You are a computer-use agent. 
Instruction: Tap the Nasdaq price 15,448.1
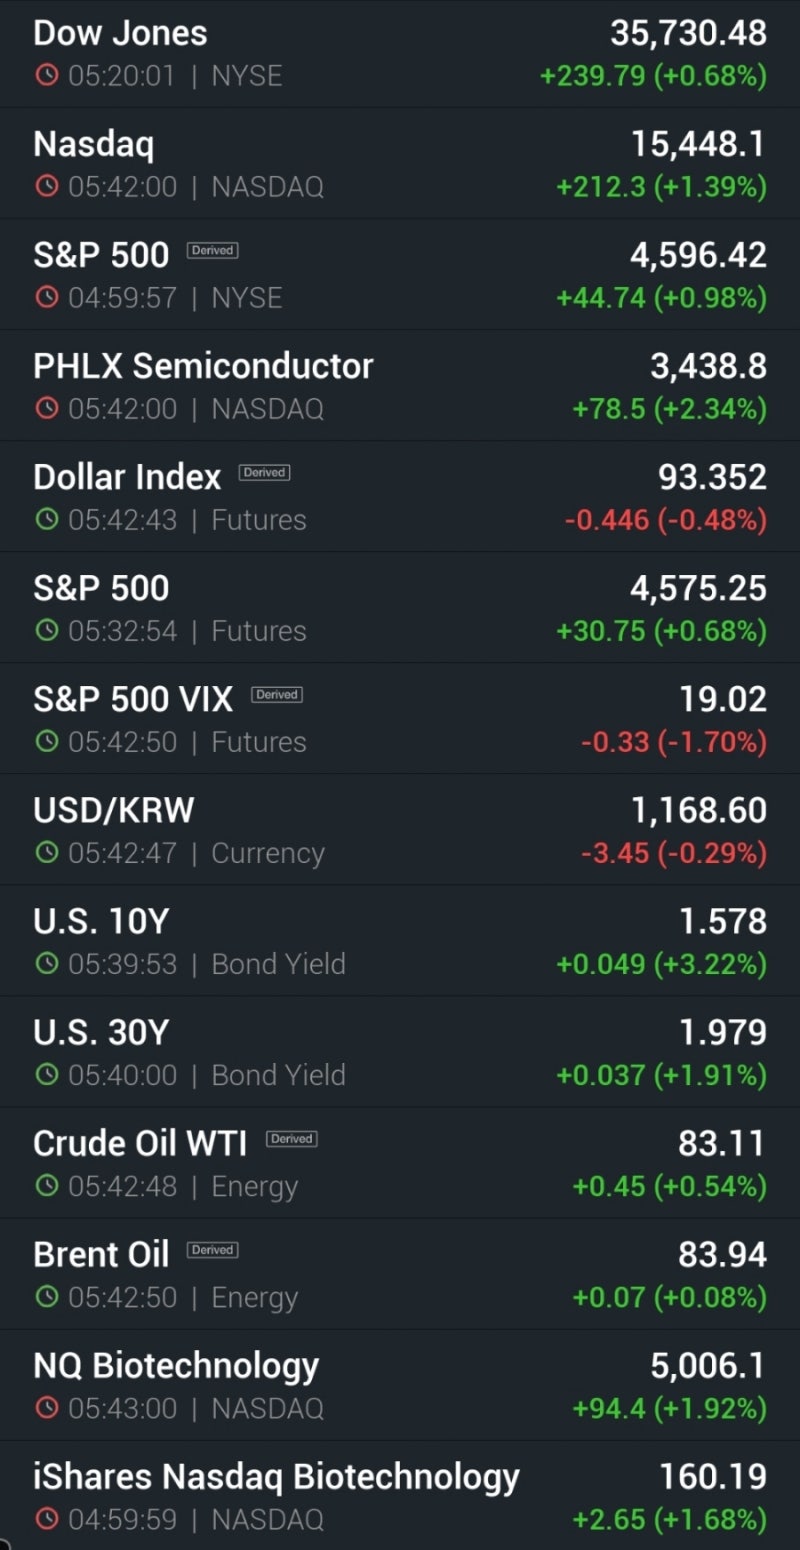tap(697, 144)
